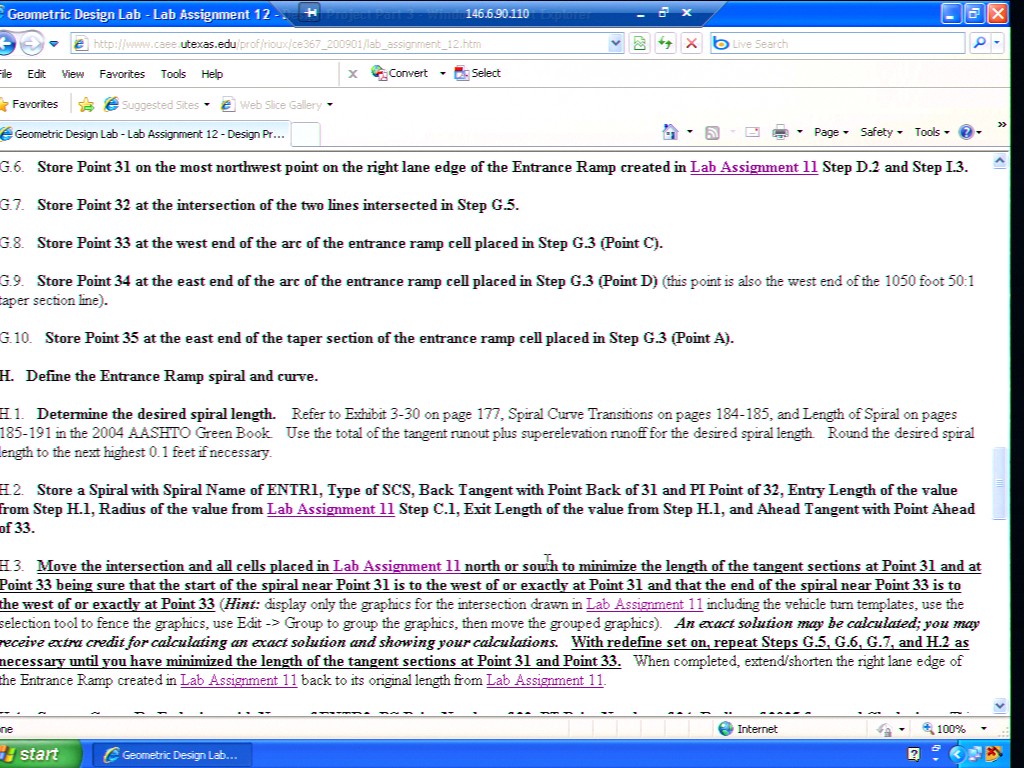Open Lab Assignment 11 link in G.6
This screenshot has width=1024, height=768.
coord(754,167)
